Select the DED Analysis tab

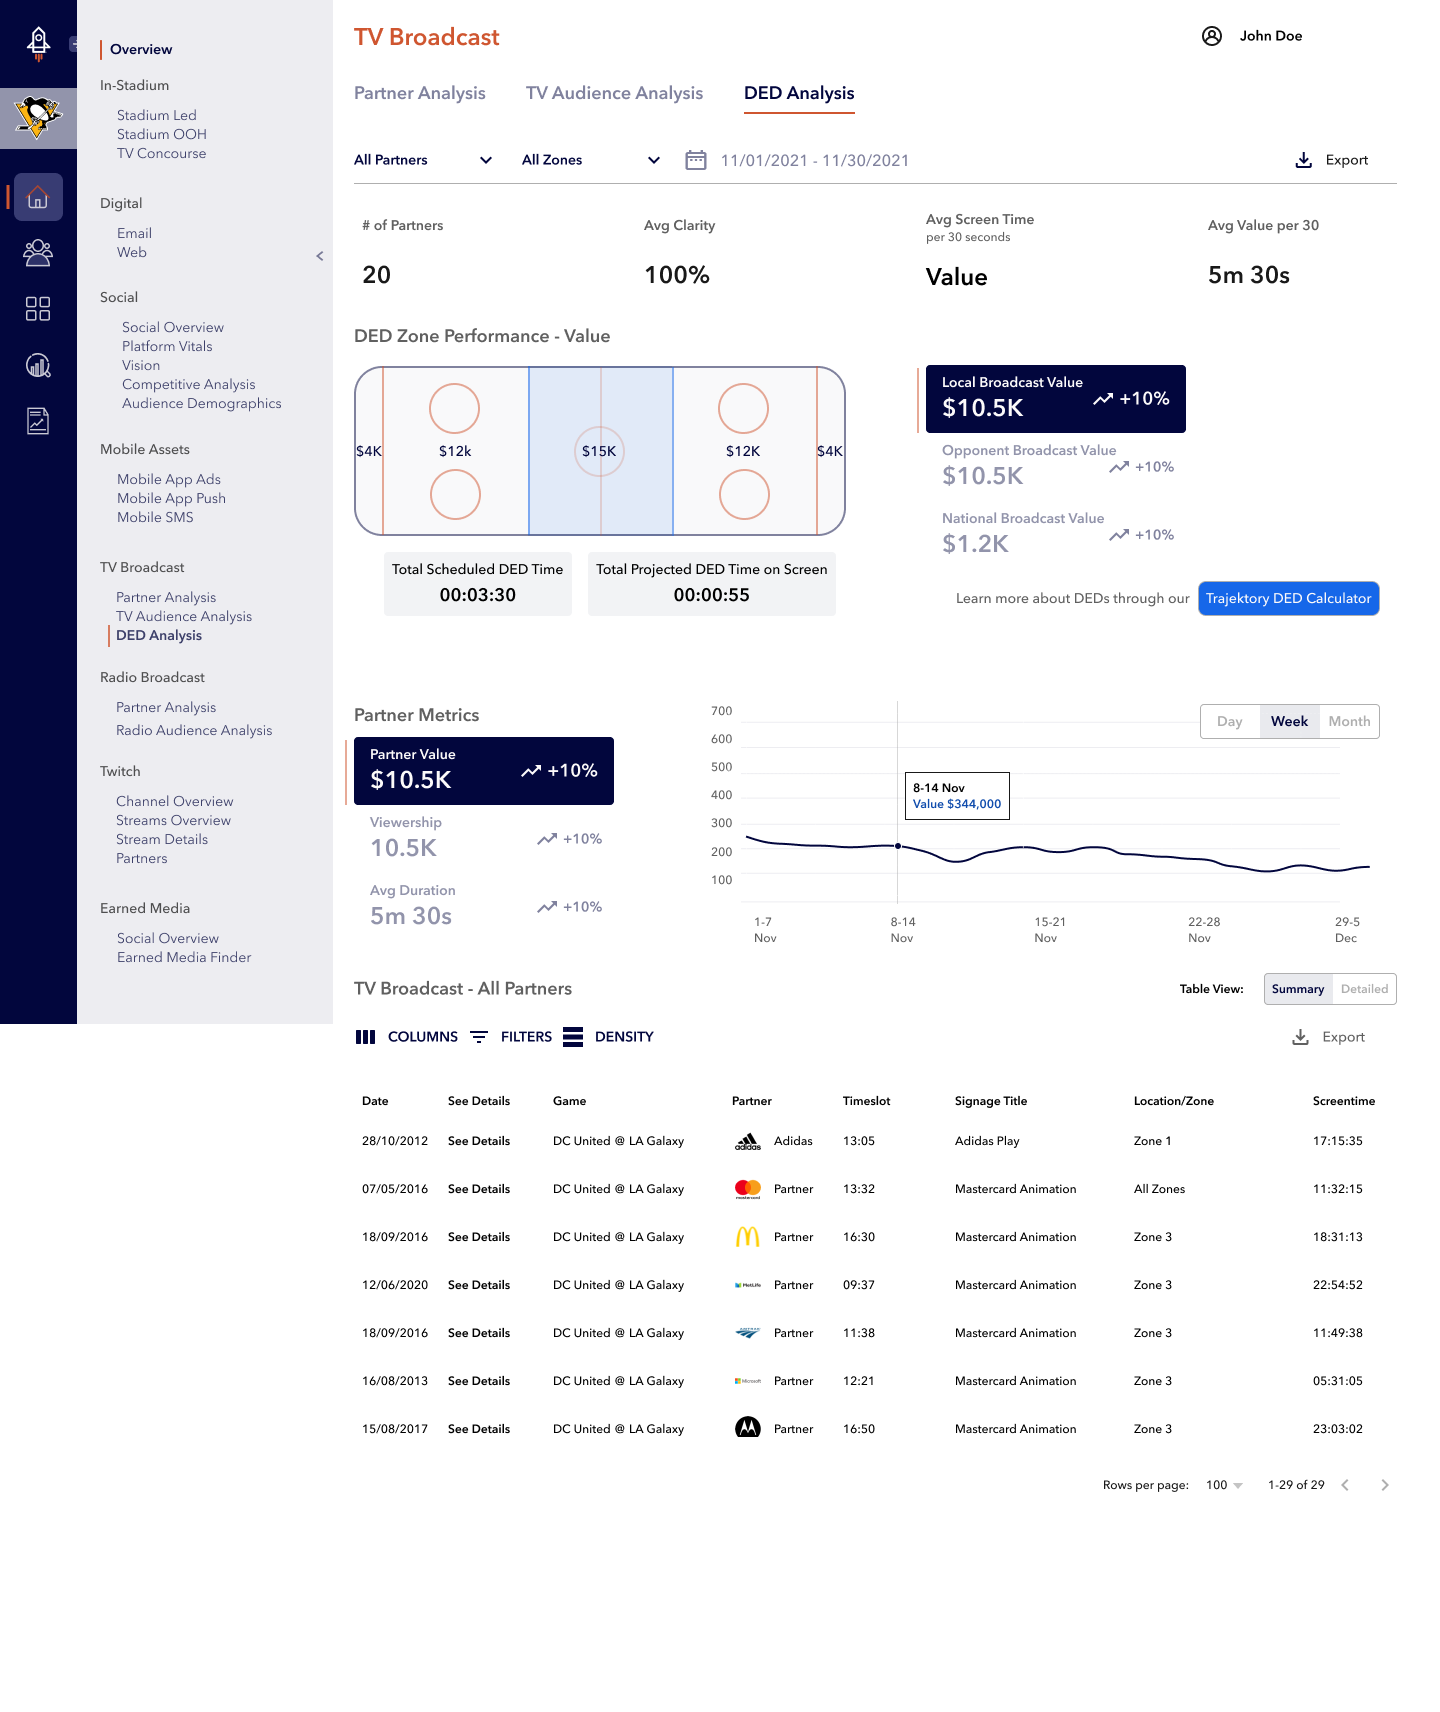(799, 93)
